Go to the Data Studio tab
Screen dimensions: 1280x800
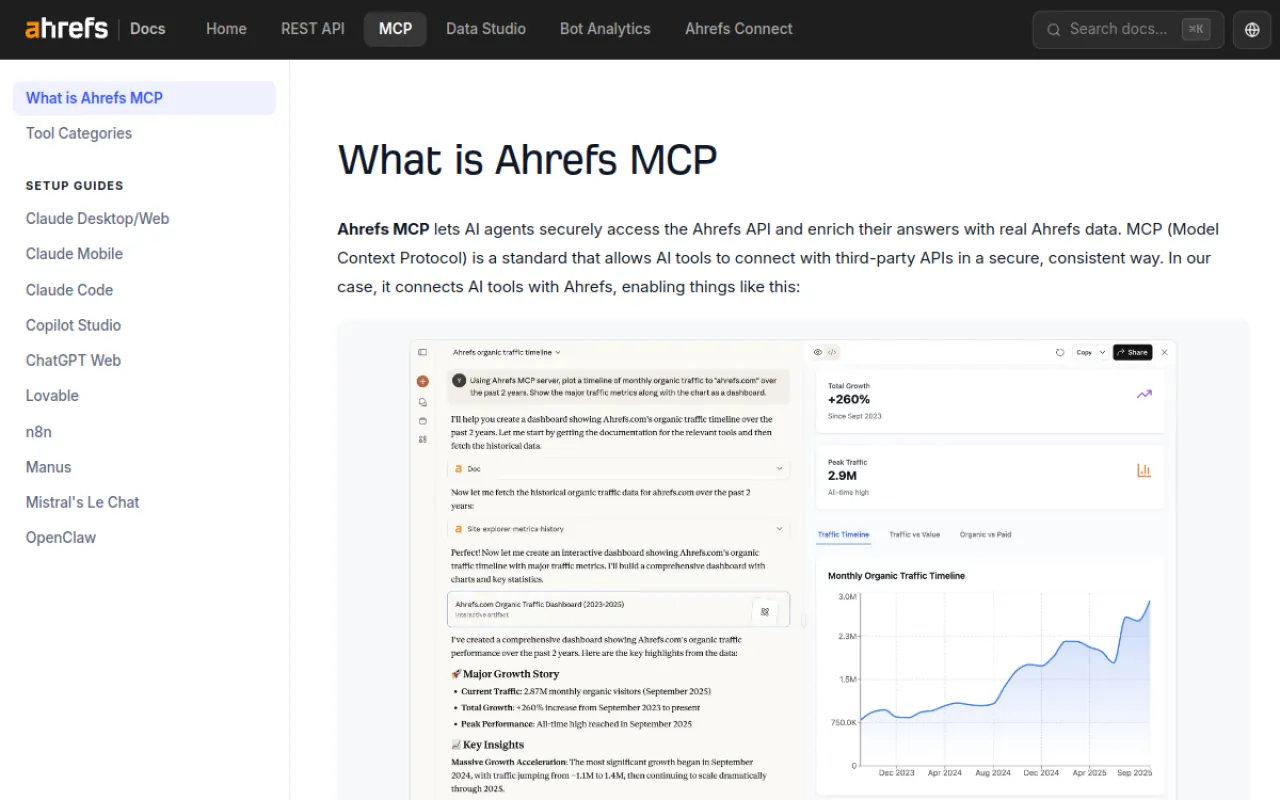tap(486, 29)
